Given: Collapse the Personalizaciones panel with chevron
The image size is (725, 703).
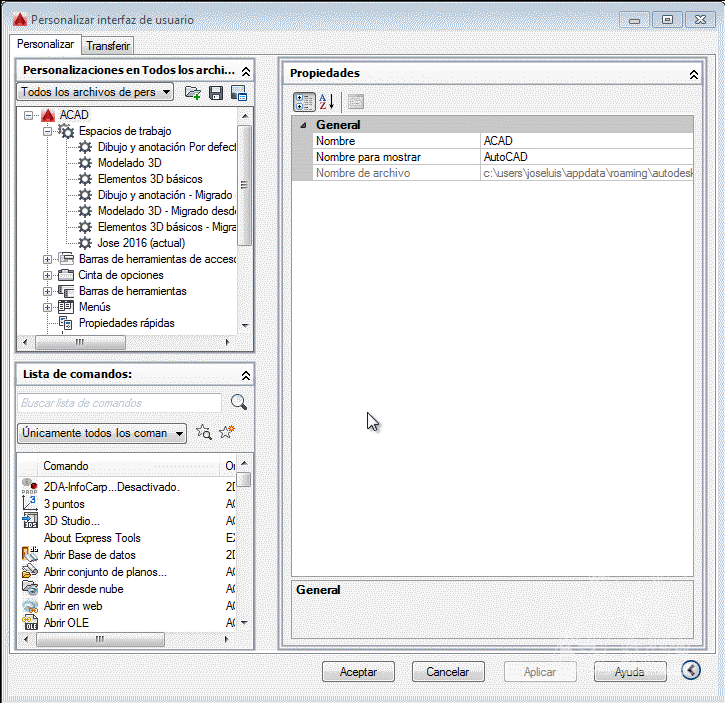Looking at the screenshot, I should (x=246, y=72).
